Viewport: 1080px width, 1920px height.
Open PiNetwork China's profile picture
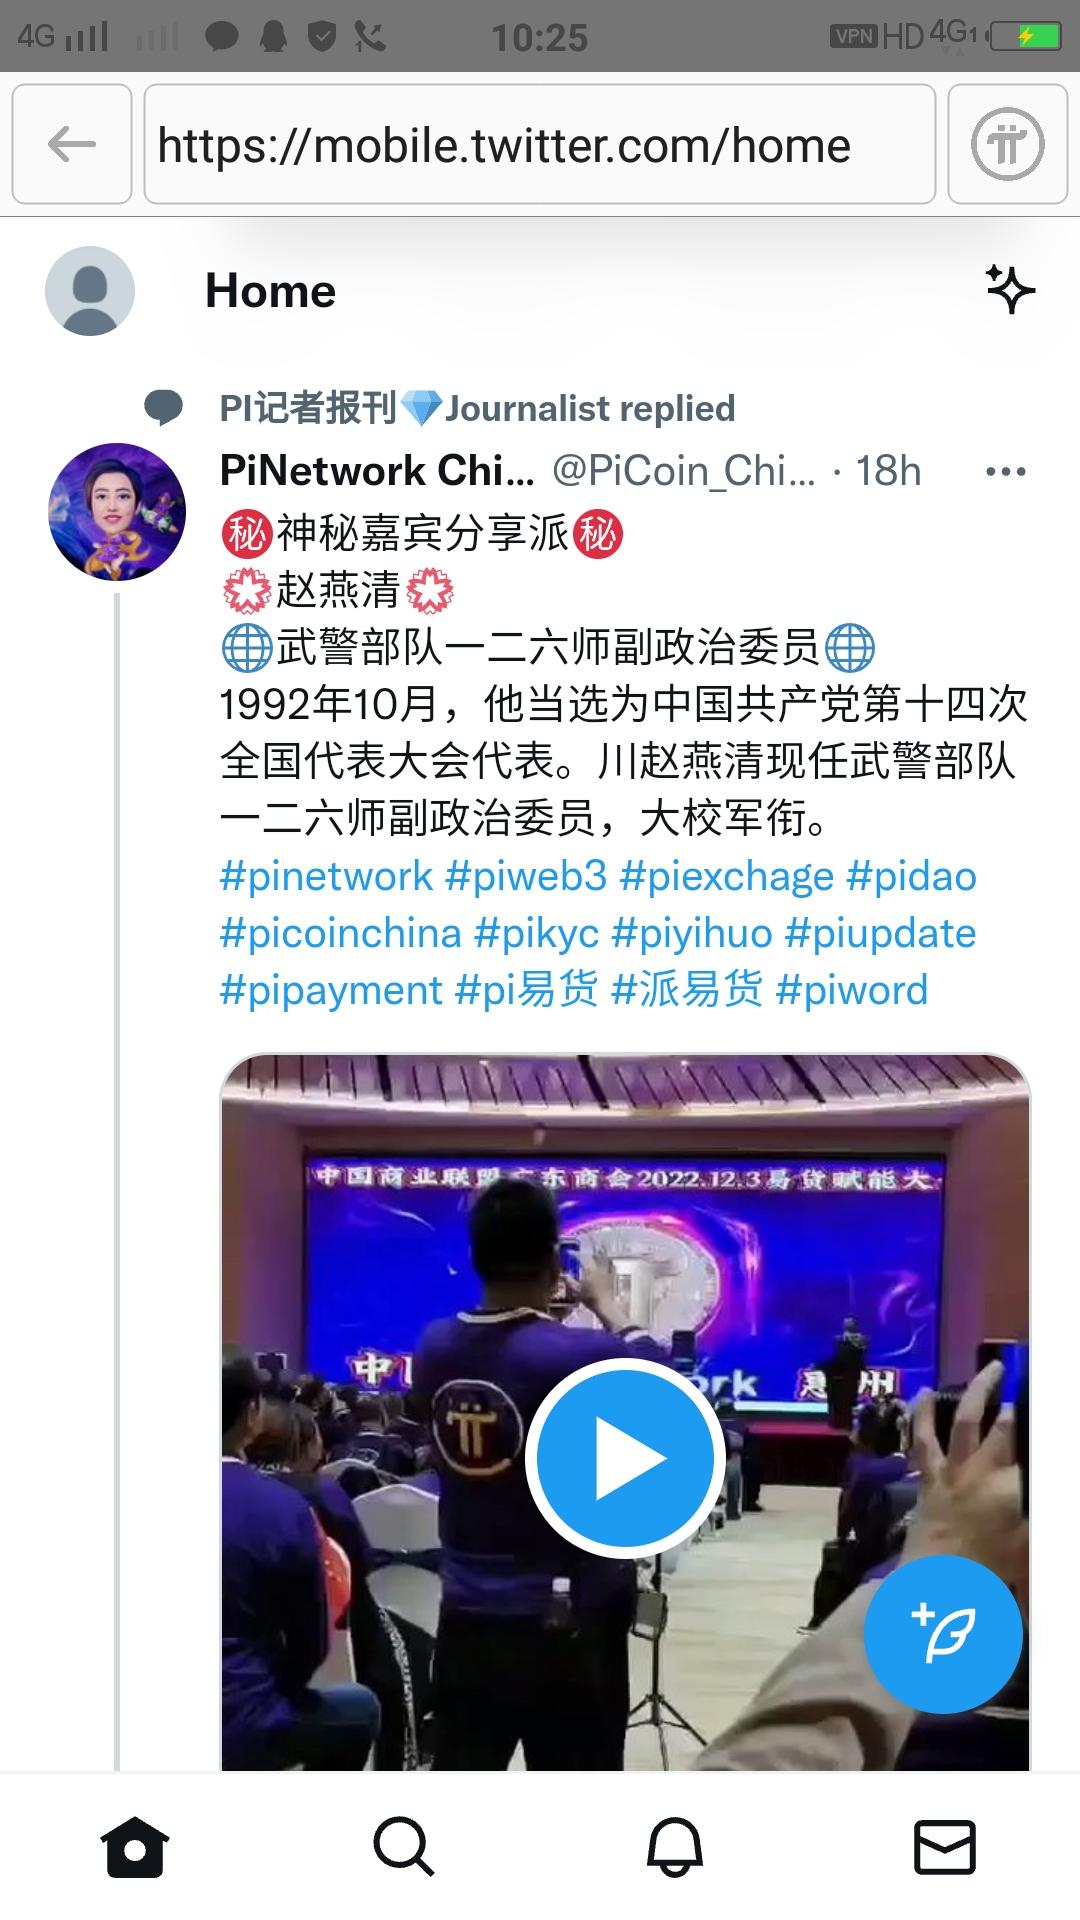coord(117,511)
